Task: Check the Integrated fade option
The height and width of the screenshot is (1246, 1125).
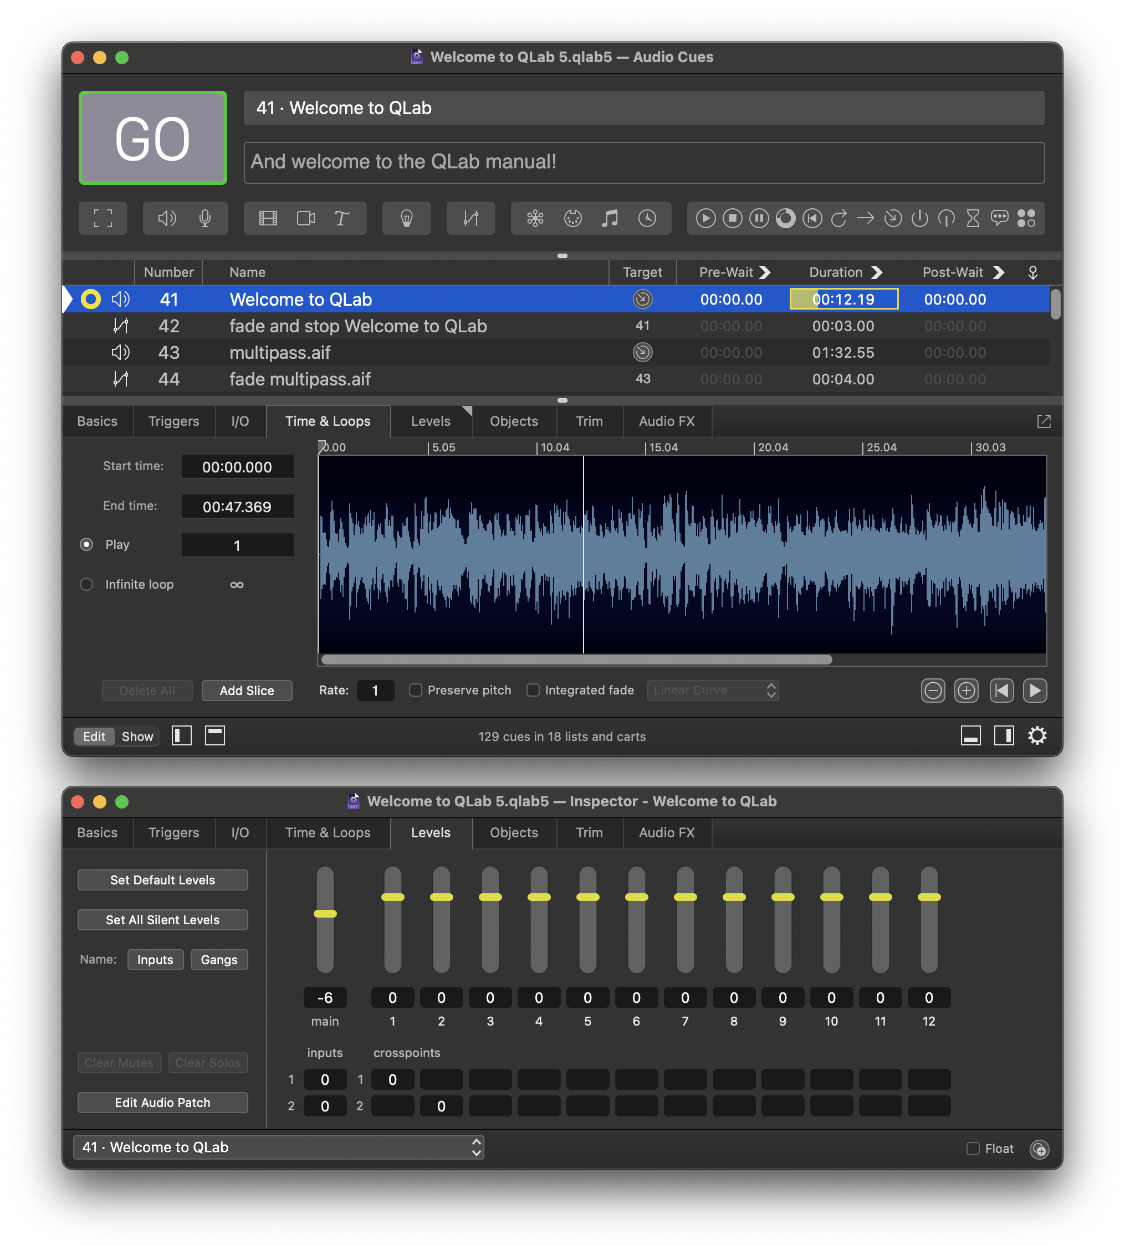Action: 533,690
